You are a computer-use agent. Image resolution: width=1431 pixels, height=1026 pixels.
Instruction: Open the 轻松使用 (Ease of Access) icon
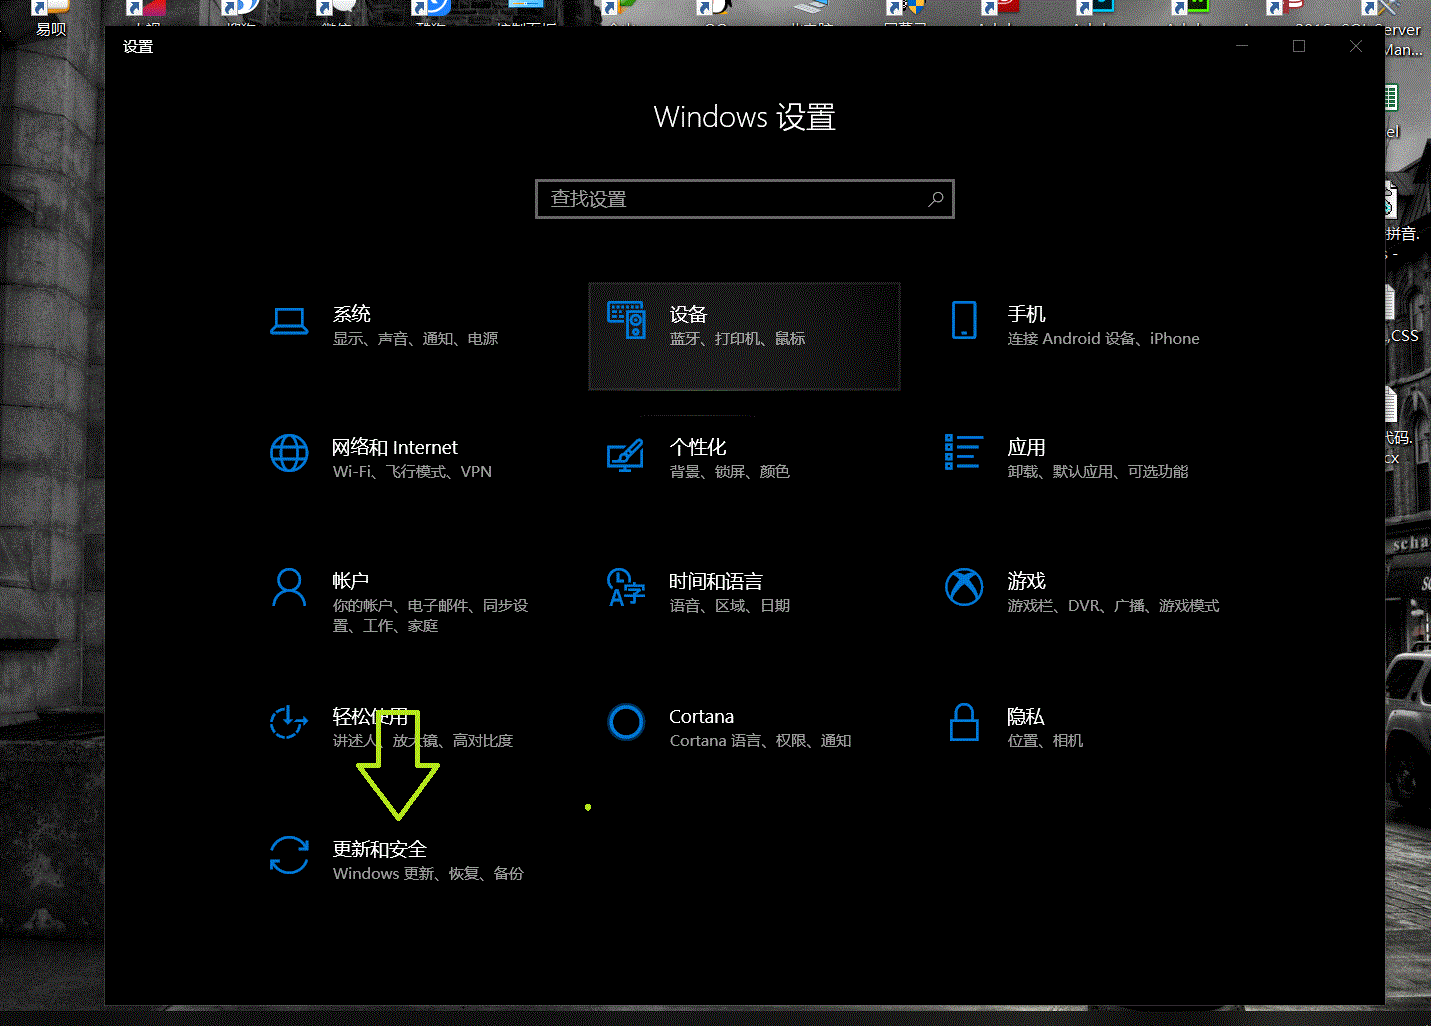pyautogui.click(x=289, y=722)
